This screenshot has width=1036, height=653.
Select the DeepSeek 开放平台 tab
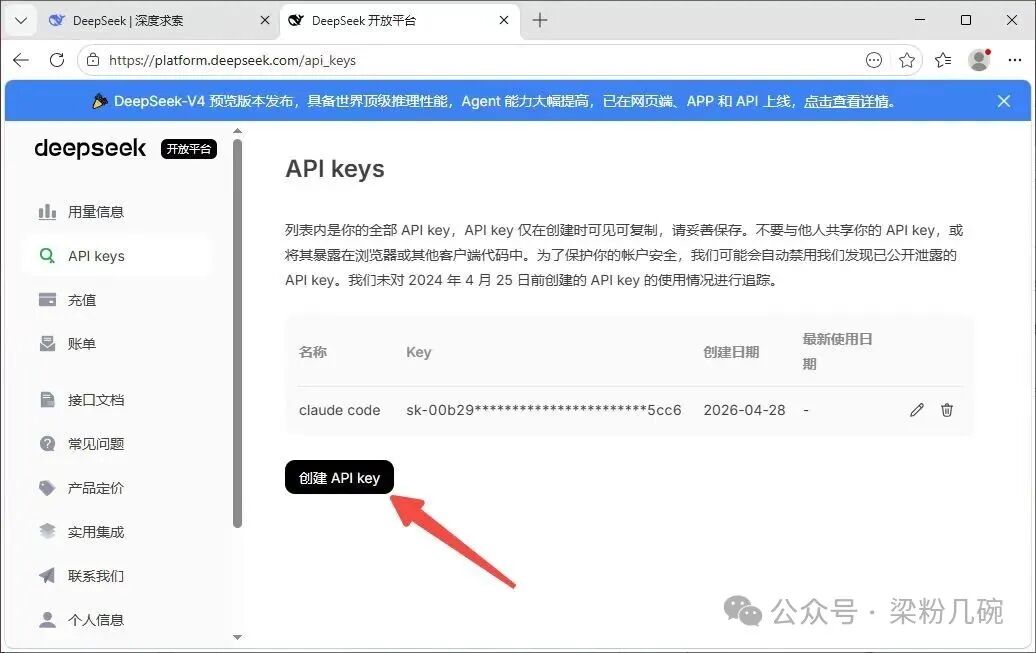(400, 20)
